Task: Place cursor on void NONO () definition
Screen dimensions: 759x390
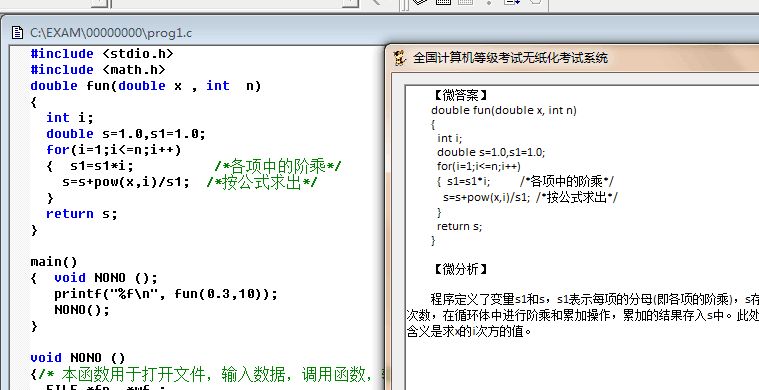Action: (78, 358)
